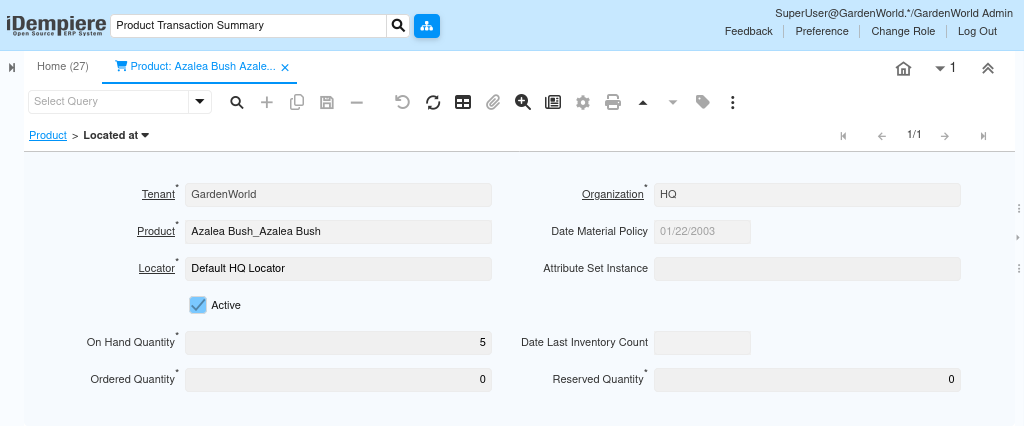This screenshot has width=1024, height=426.
Task: Uncheck the Active checkbox
Action: 198,305
